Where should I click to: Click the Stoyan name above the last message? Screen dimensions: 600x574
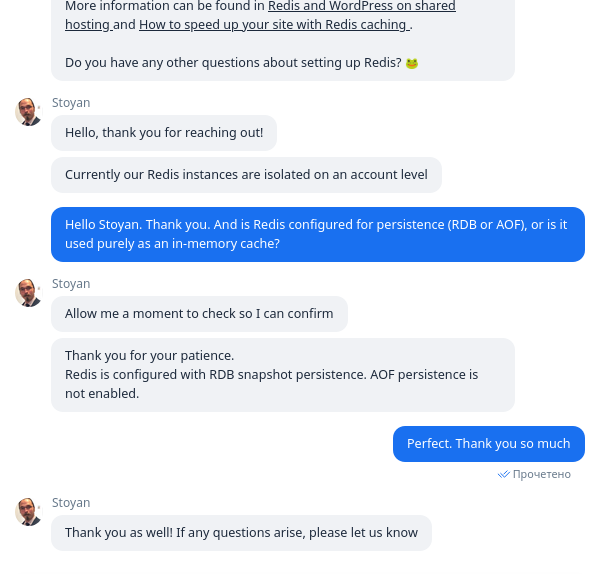(x=71, y=503)
